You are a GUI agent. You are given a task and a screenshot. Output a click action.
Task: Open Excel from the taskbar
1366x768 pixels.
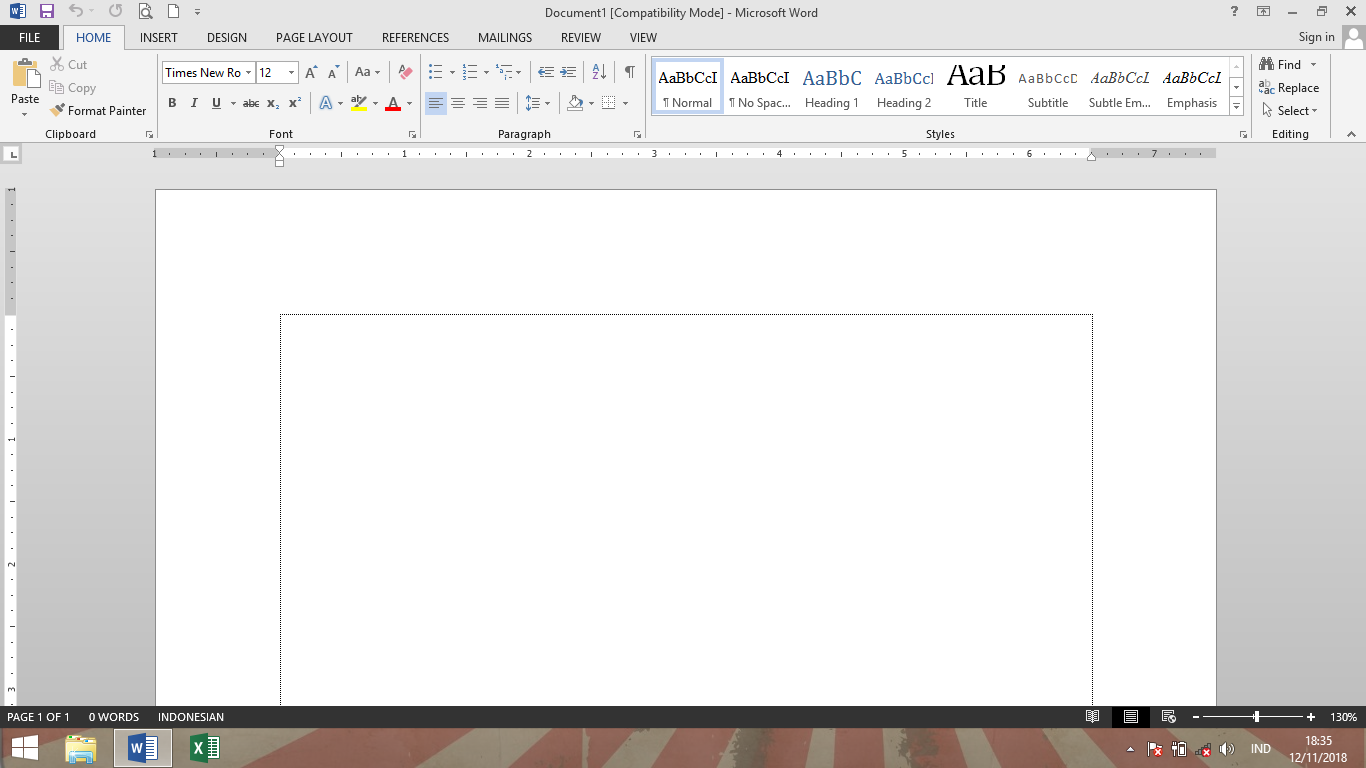204,747
